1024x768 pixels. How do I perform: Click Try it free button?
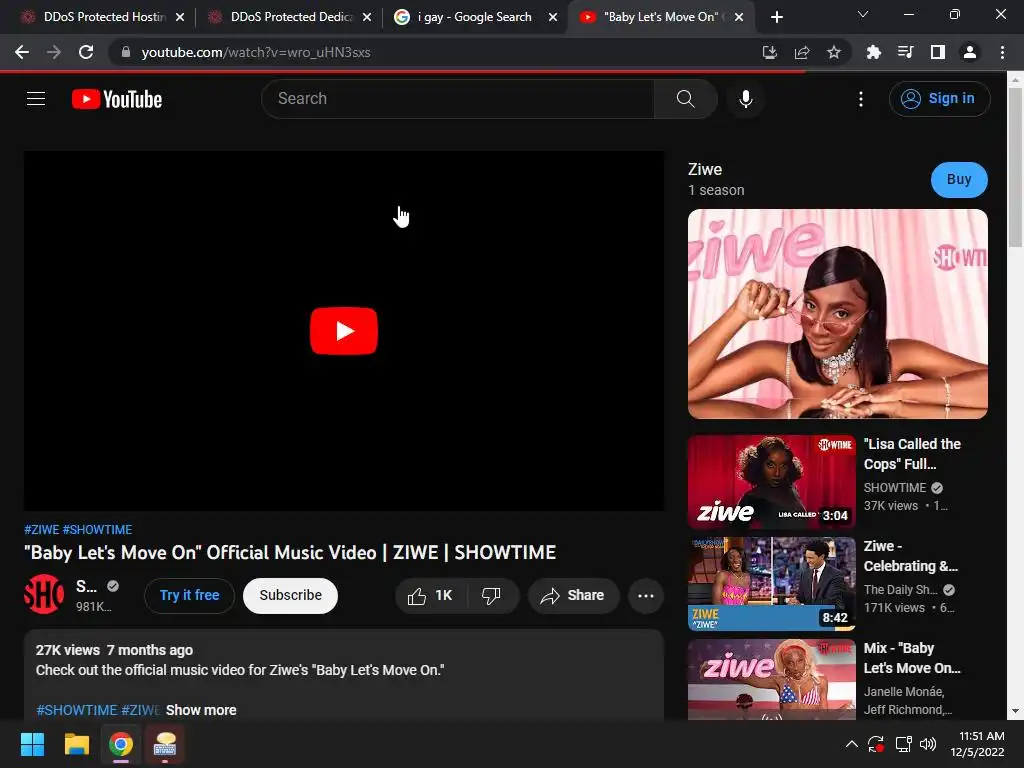coord(189,596)
